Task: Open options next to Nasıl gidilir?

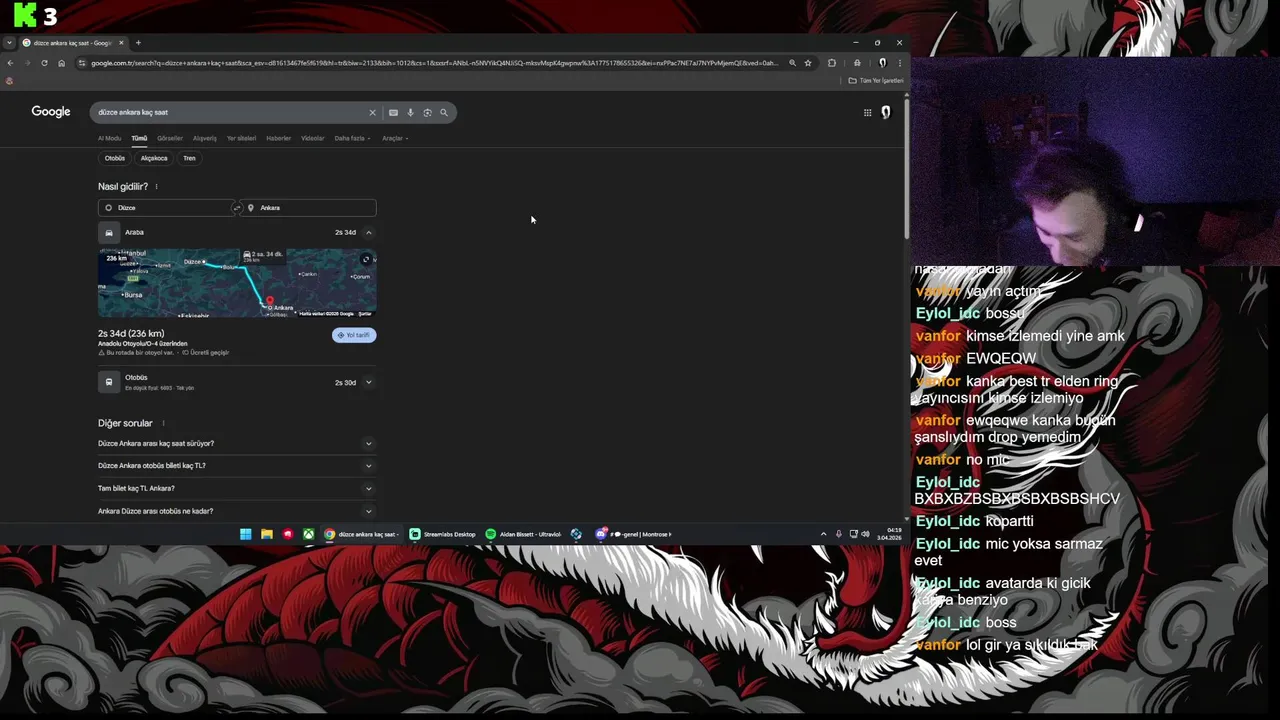Action: click(156, 187)
